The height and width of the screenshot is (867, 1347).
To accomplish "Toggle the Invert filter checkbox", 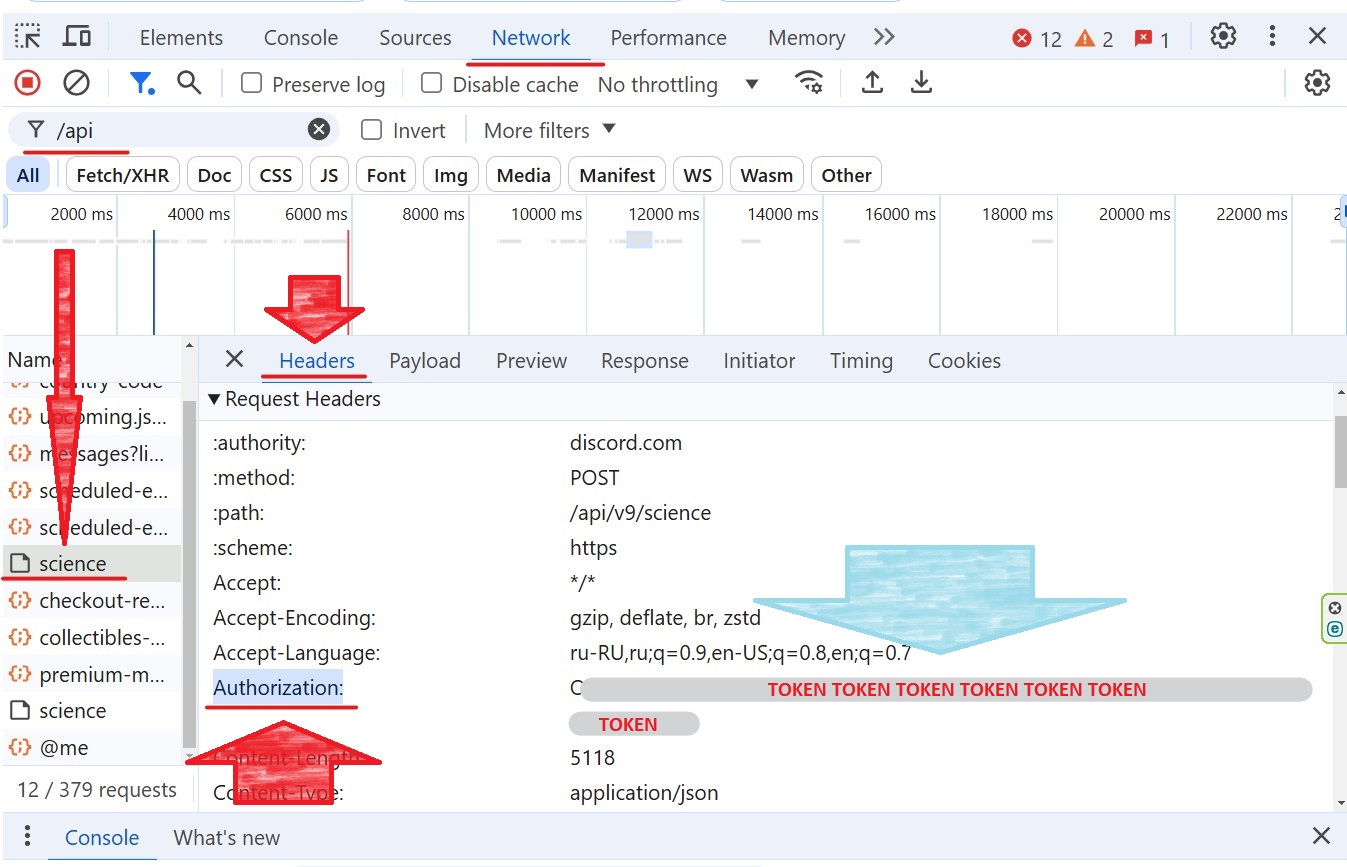I will pyautogui.click(x=371, y=129).
